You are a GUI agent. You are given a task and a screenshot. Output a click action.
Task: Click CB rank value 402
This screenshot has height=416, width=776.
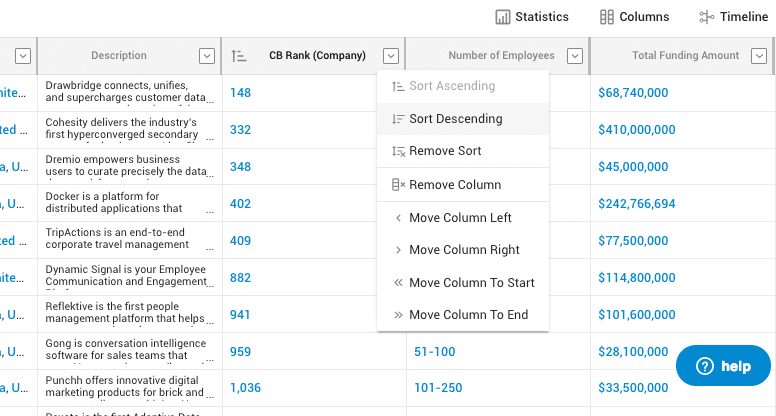click(x=241, y=204)
